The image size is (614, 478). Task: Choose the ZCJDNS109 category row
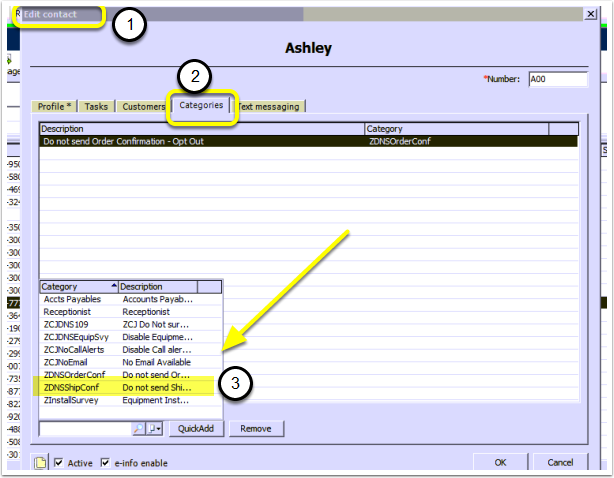(131, 325)
